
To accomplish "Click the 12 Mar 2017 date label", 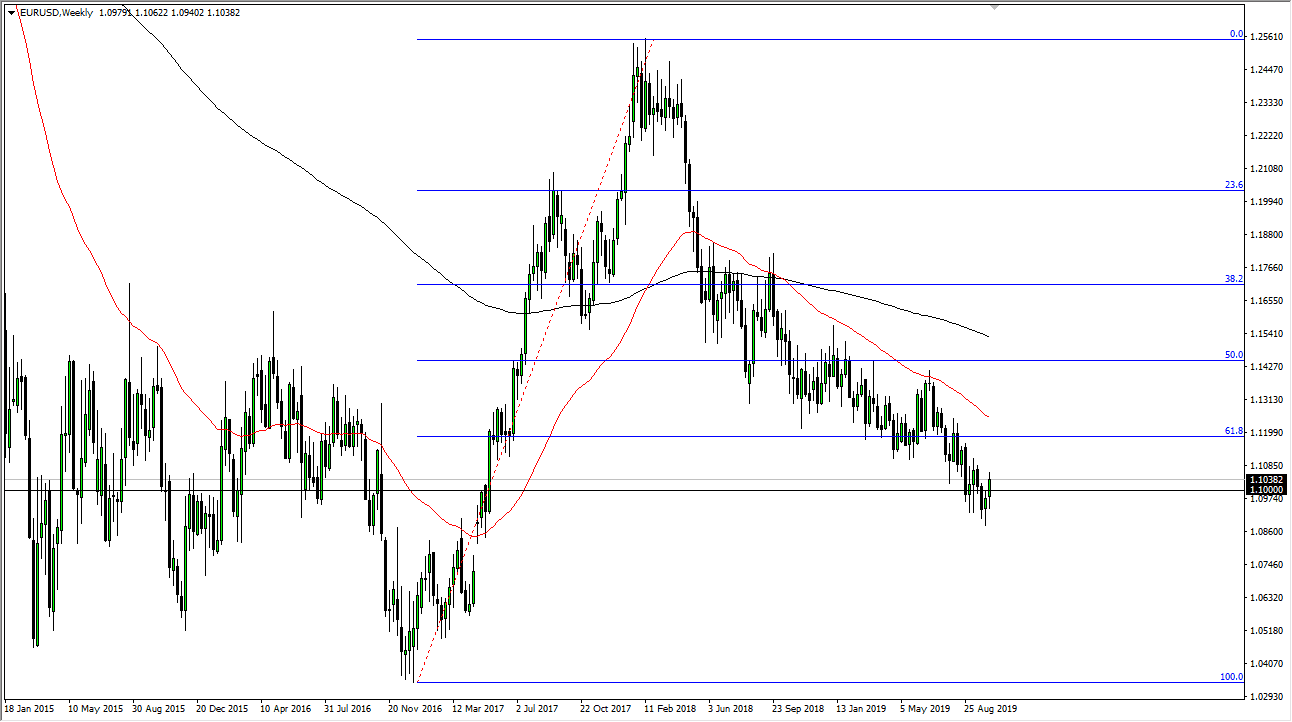I will [x=478, y=708].
